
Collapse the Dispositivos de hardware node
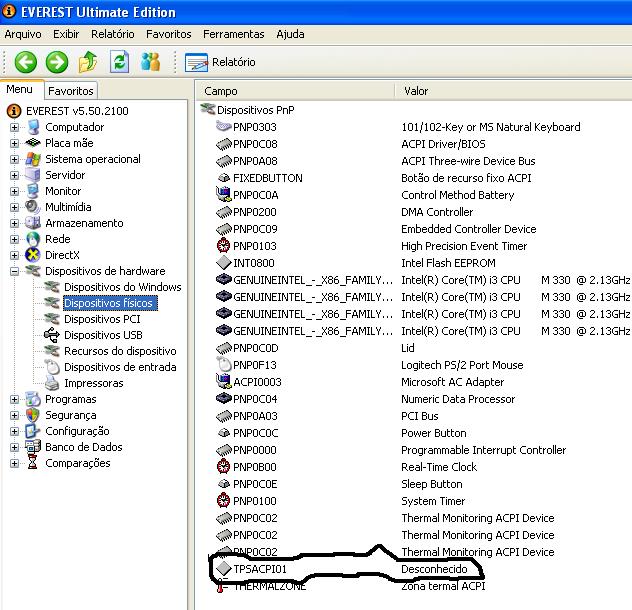[15, 271]
